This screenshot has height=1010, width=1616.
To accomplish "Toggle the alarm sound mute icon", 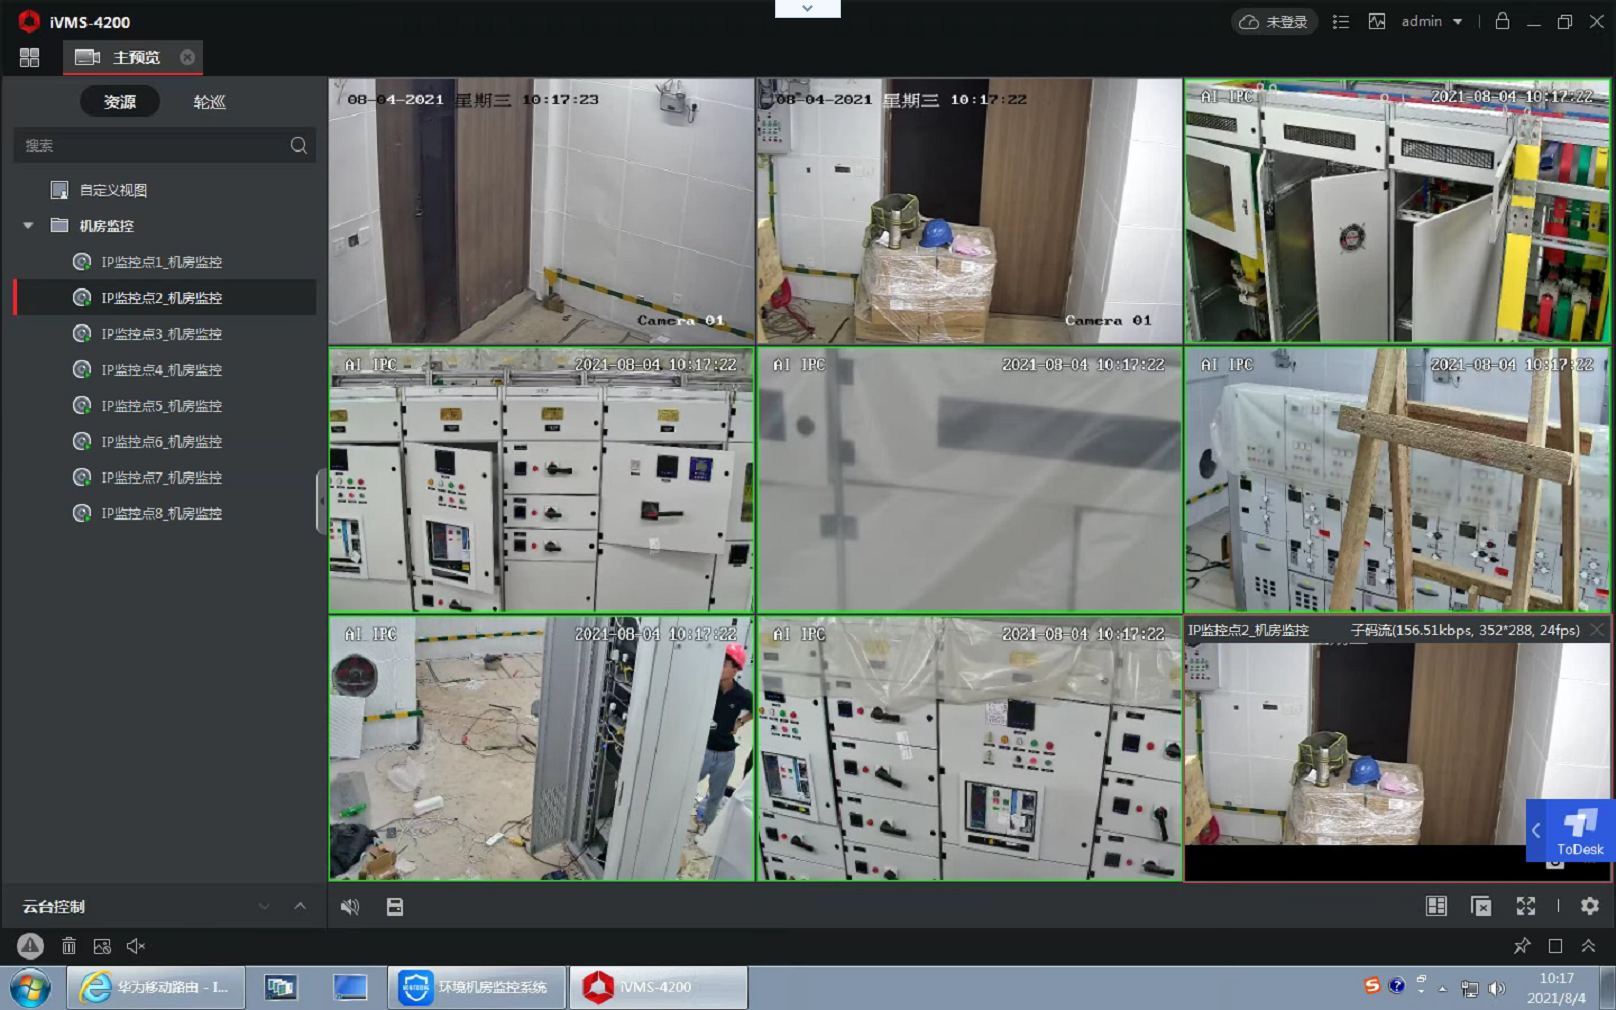I will pos(136,946).
